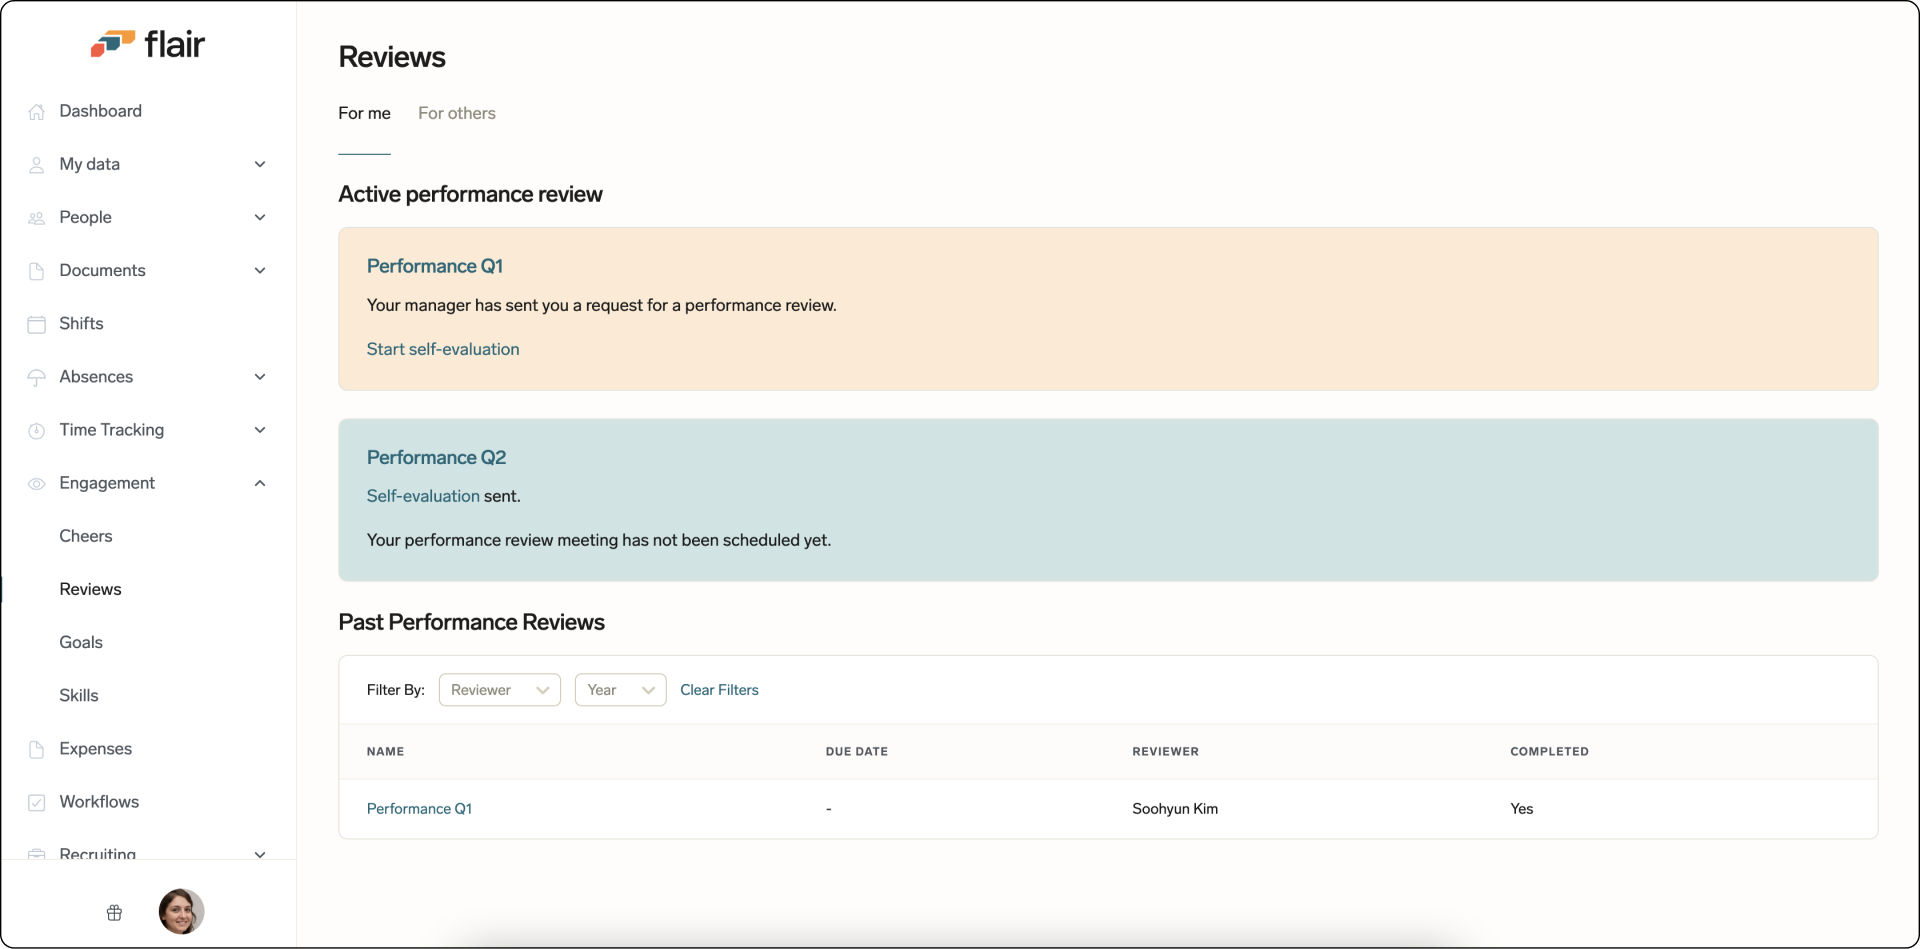The width and height of the screenshot is (1920, 949).
Task: Click the Workflows checkmark icon
Action: pos(37,802)
